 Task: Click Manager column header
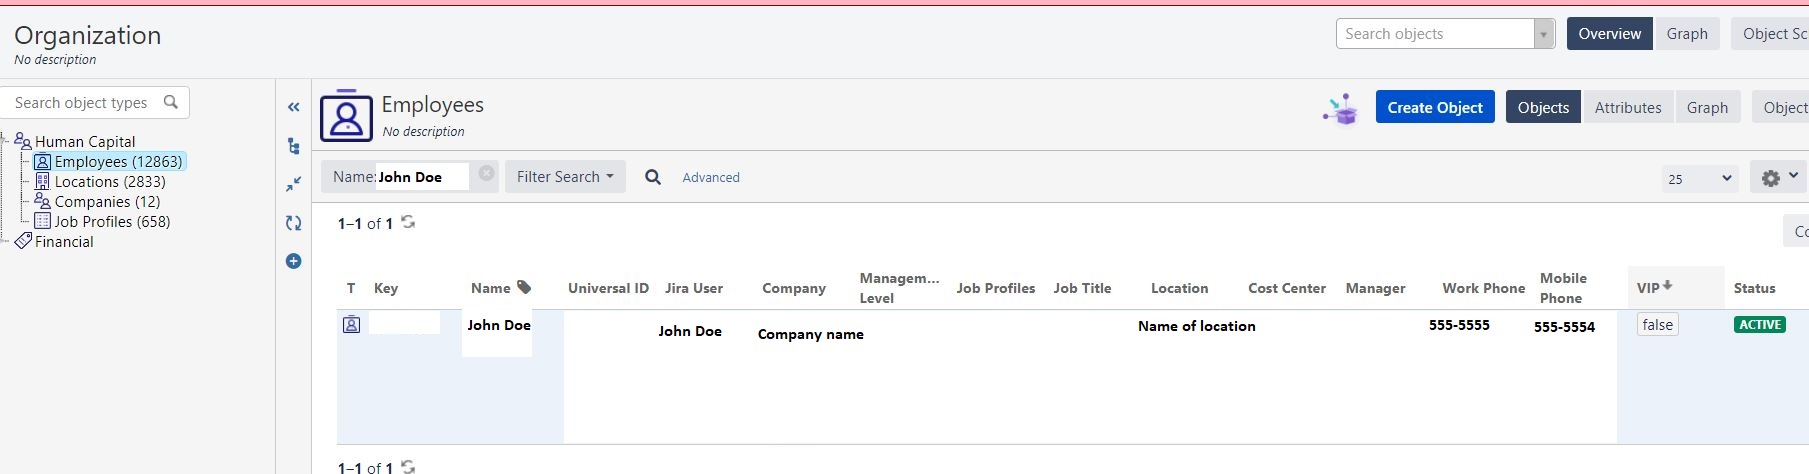pos(1375,288)
